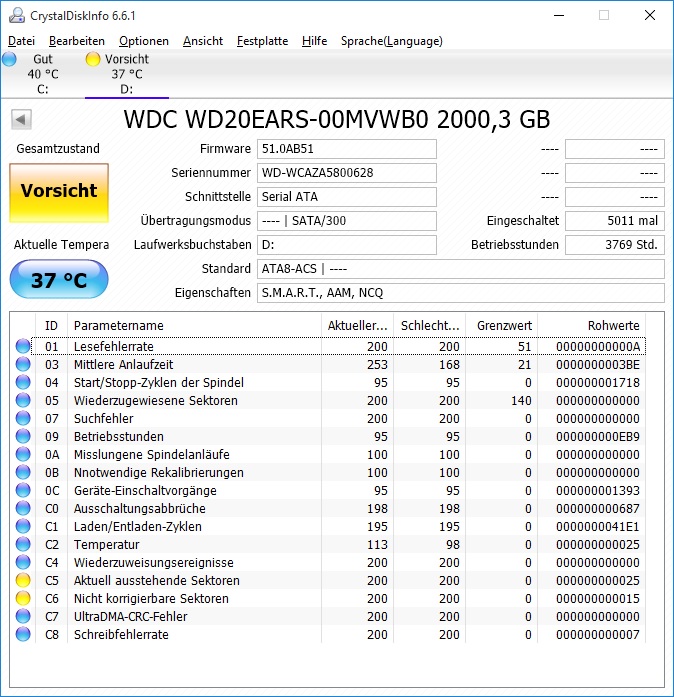Click the Parametername column header
The image size is (674, 697).
point(194,325)
